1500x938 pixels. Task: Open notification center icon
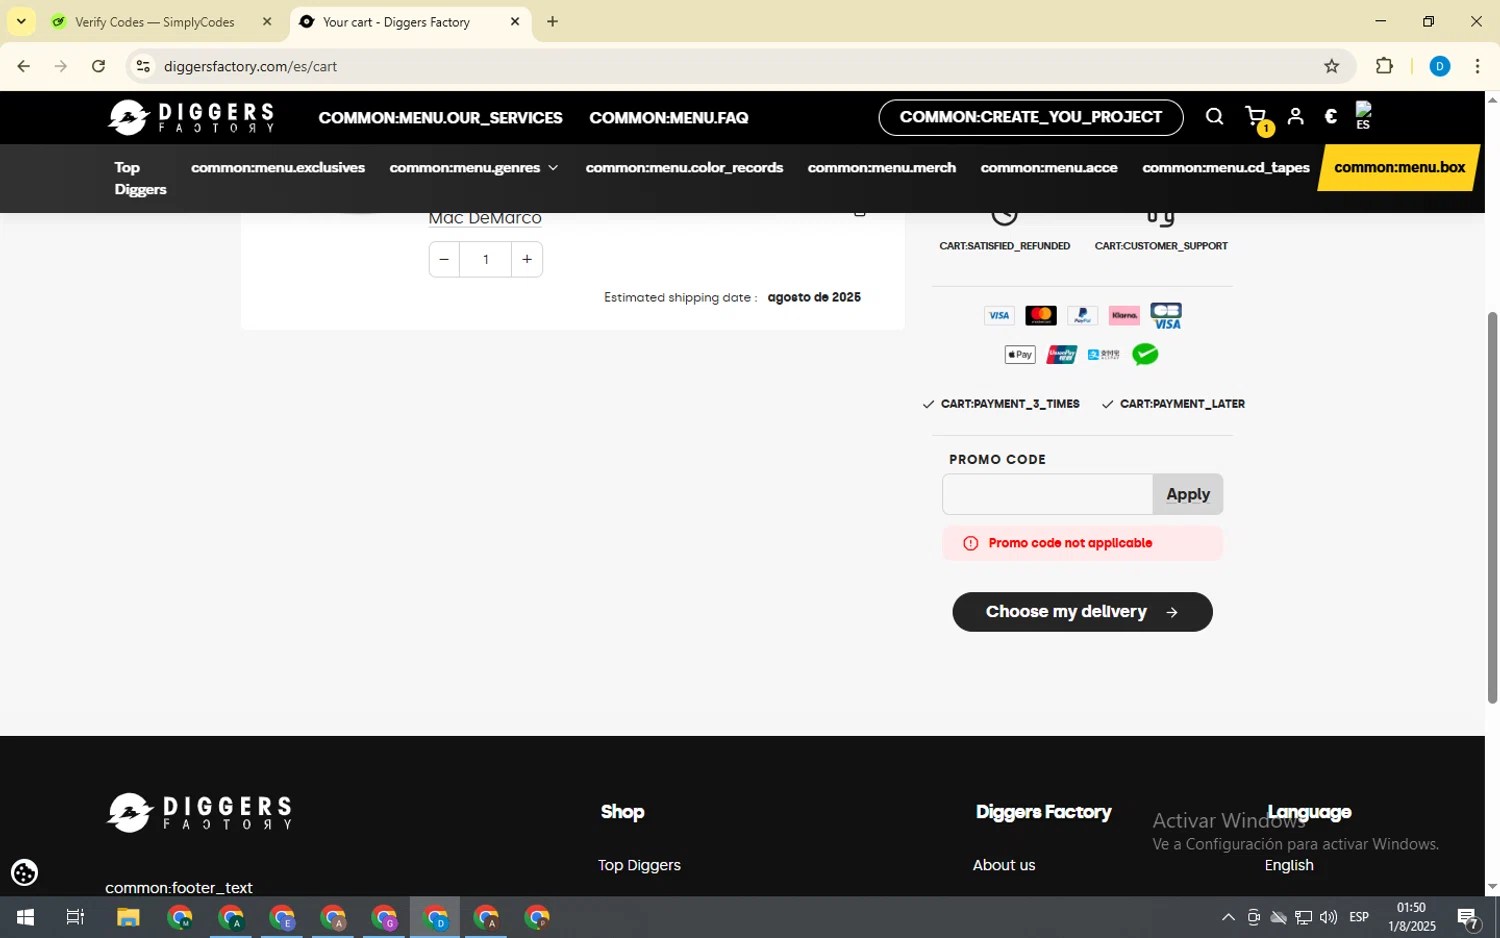[1468, 917]
